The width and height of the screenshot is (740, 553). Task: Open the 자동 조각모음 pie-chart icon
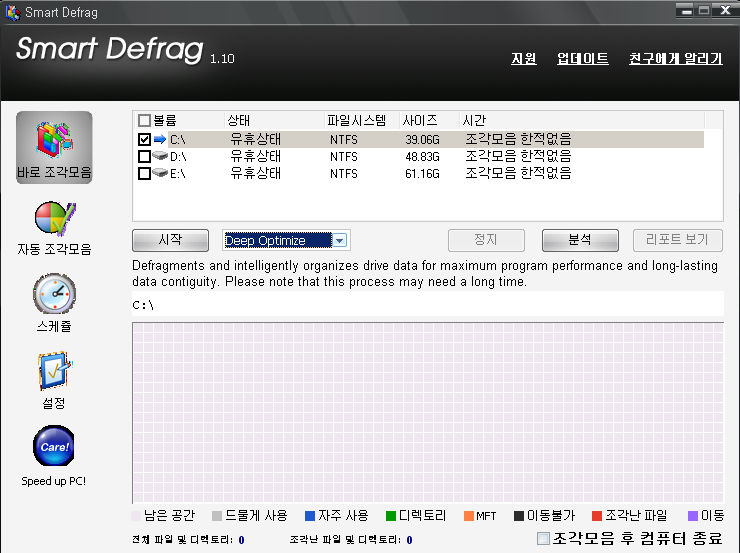[55, 218]
